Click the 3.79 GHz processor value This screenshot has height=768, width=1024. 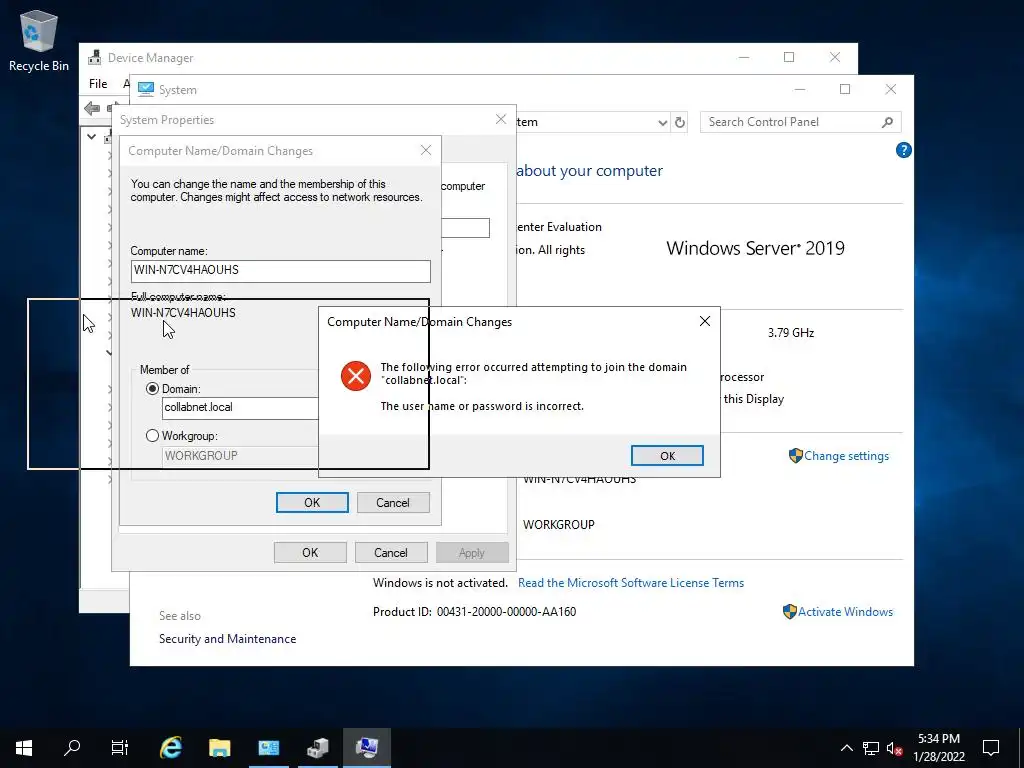791,333
